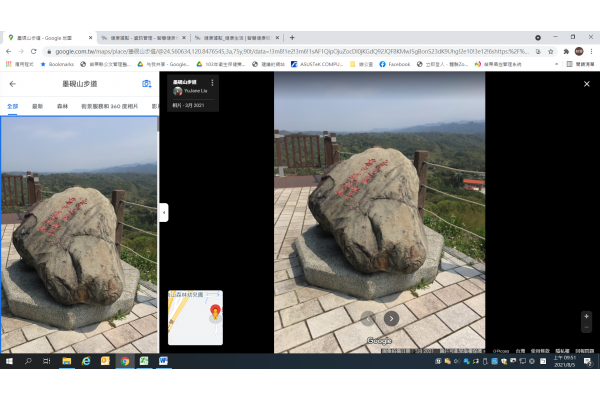600x400 pixels.
Task: Click the browser back button
Action: [x=8, y=51]
